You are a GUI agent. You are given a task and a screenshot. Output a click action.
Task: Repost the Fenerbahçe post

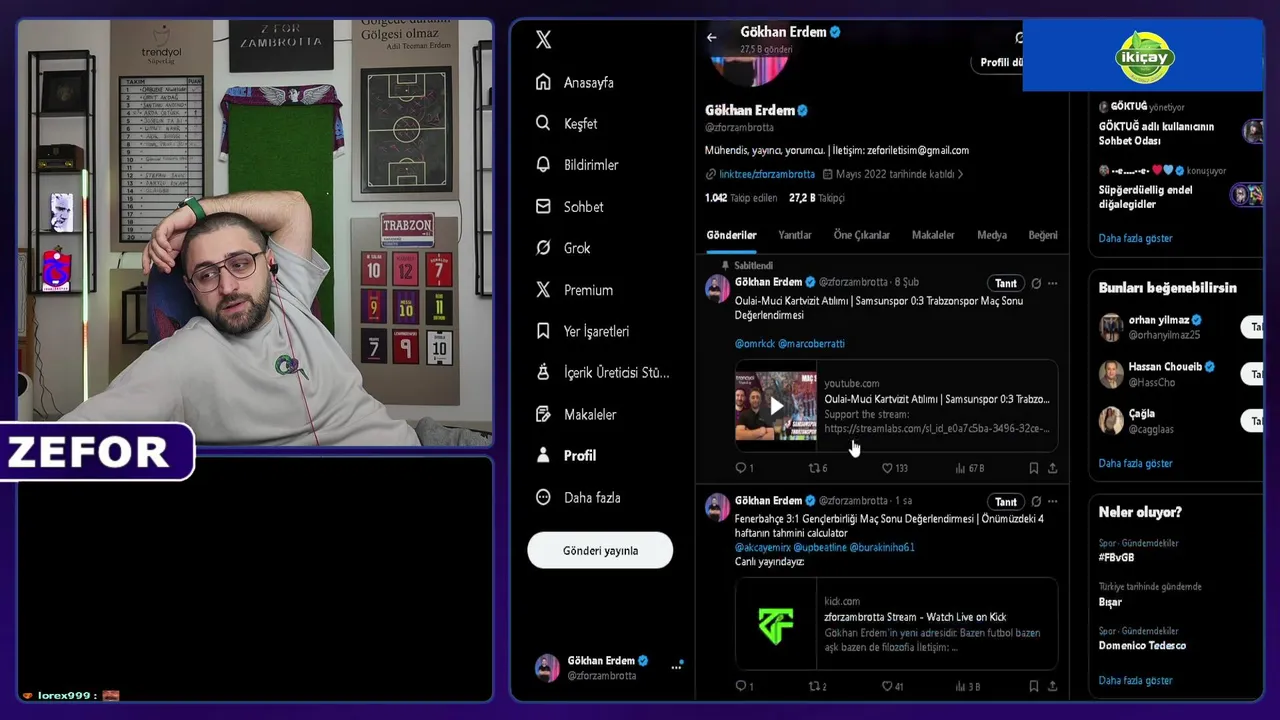[x=817, y=686]
